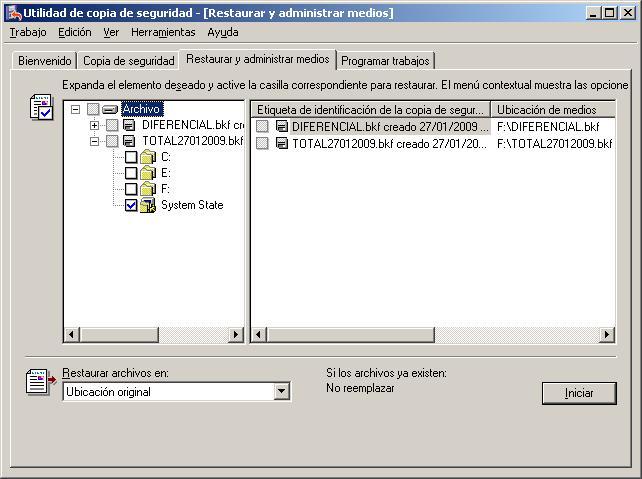Click TOTAL27012009.bkf backup icon in right list
The height and width of the screenshot is (479, 642).
pos(281,143)
